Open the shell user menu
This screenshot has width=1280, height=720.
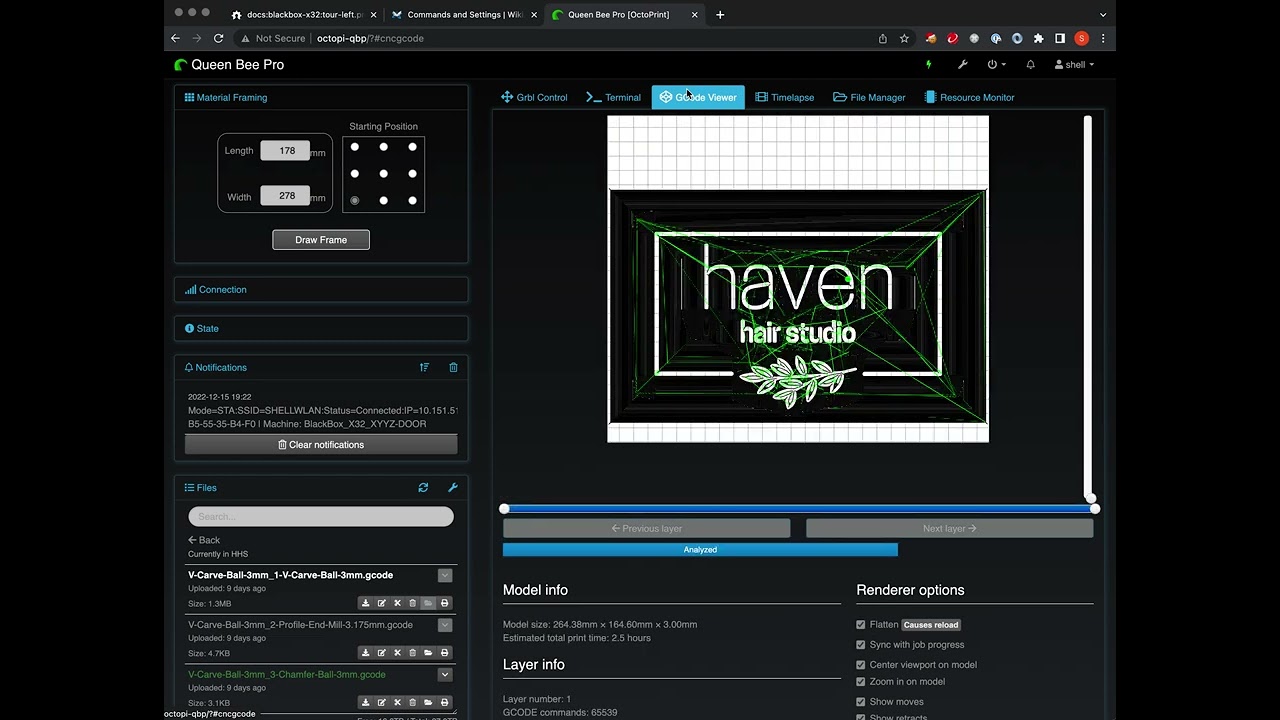[x=1074, y=65]
